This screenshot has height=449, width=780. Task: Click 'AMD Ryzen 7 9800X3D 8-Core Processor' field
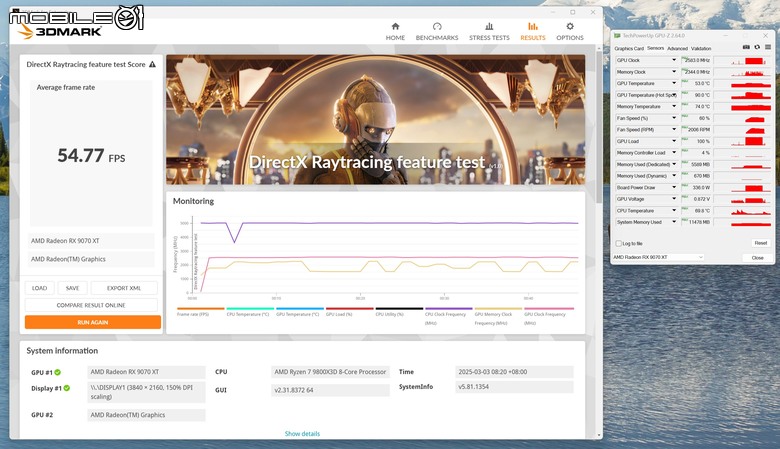330,372
